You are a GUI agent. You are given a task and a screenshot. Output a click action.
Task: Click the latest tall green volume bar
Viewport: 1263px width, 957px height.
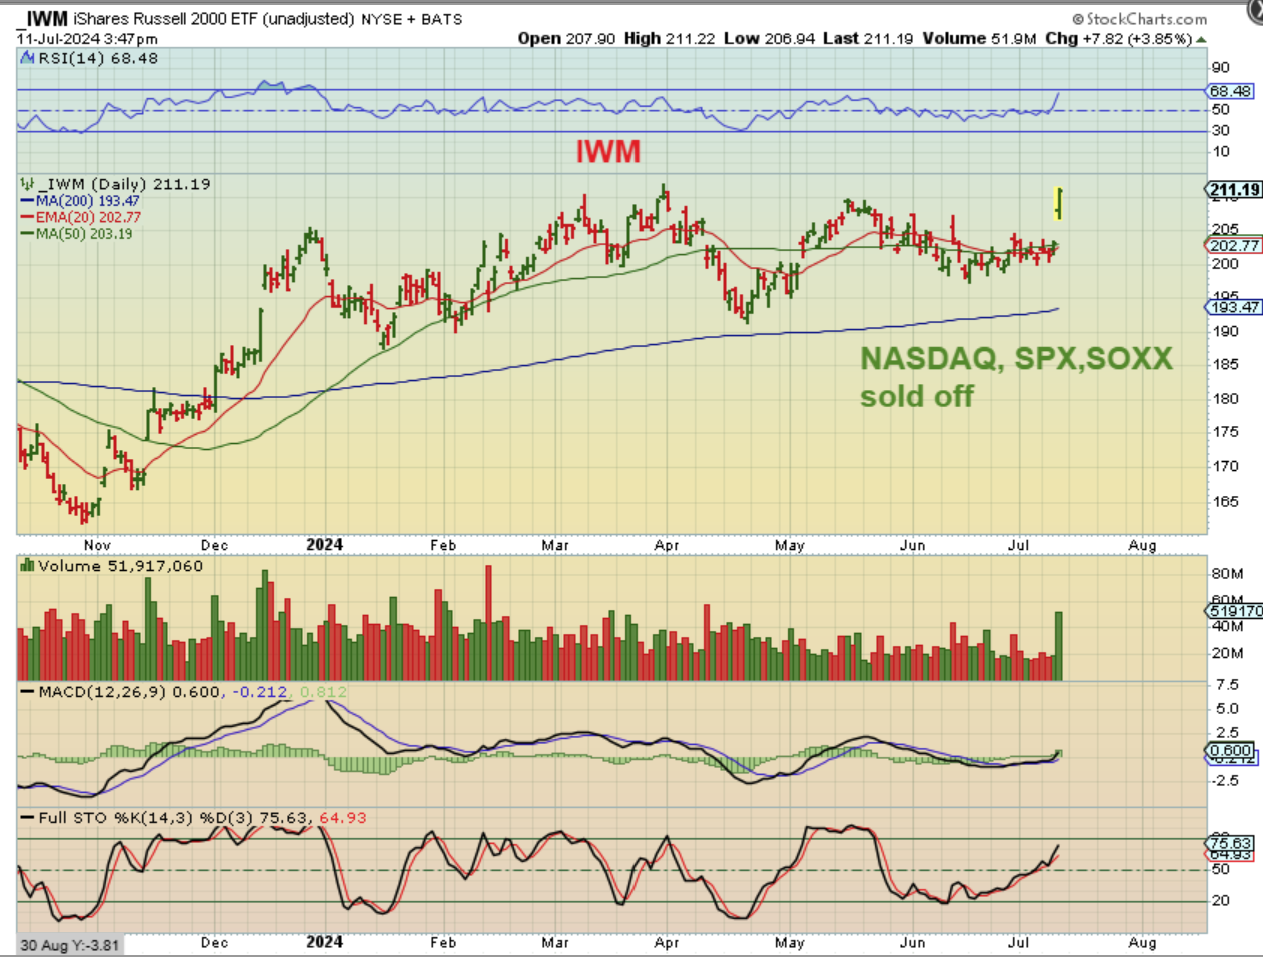pos(1059,646)
